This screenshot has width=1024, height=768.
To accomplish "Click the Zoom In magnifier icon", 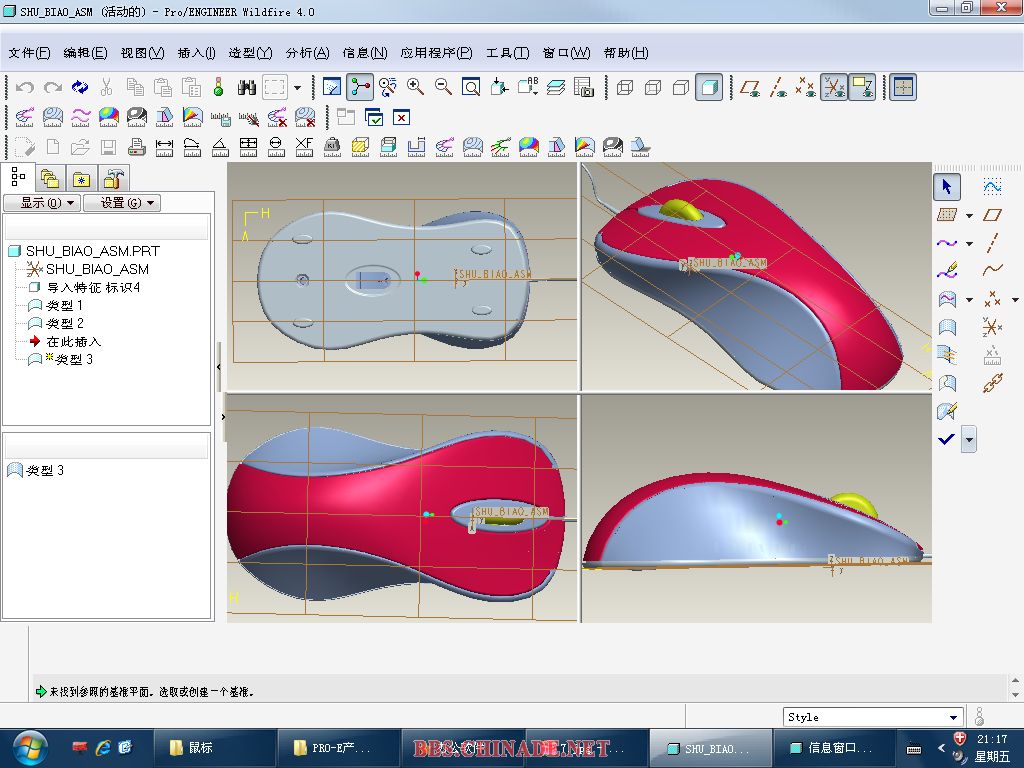I will [416, 87].
